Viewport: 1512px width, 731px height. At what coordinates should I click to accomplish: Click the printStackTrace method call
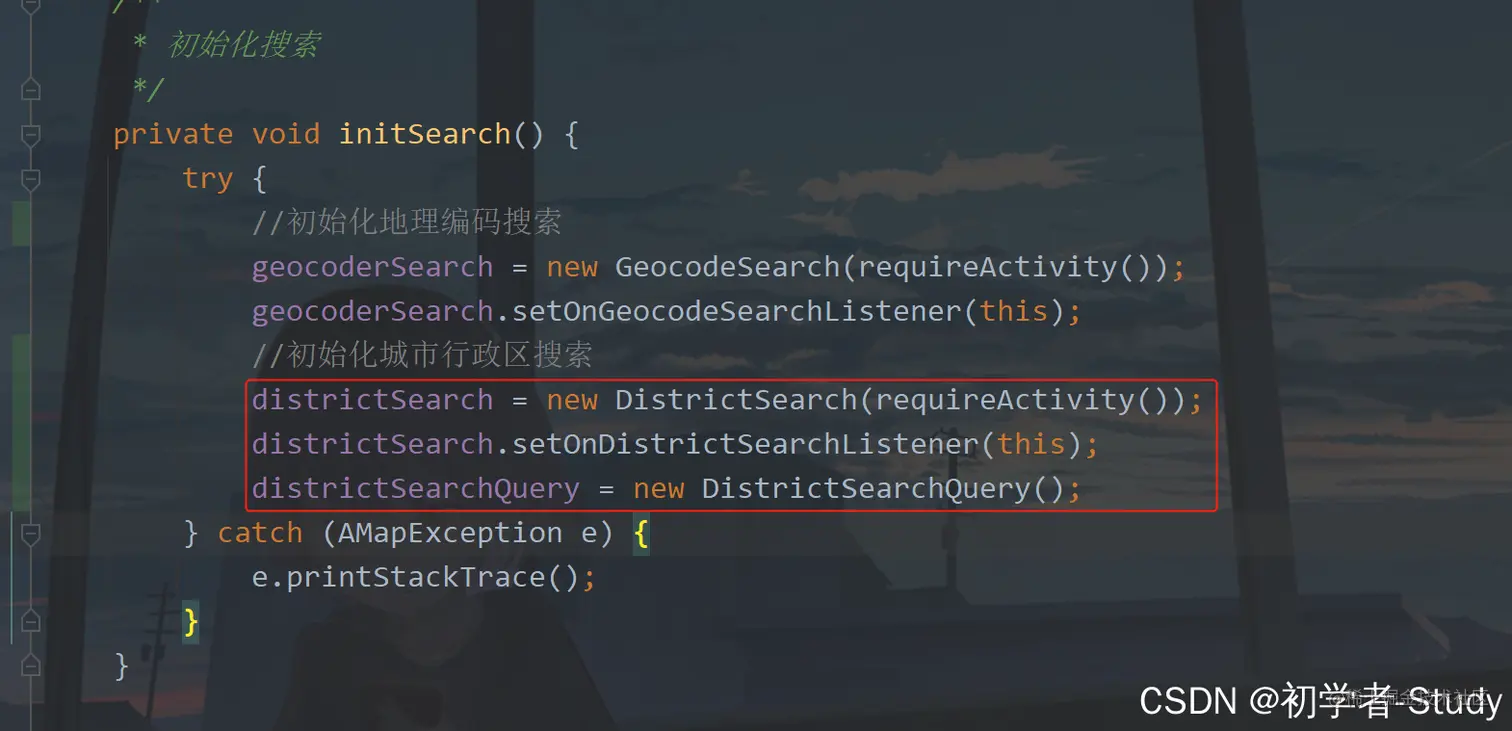coord(416,578)
